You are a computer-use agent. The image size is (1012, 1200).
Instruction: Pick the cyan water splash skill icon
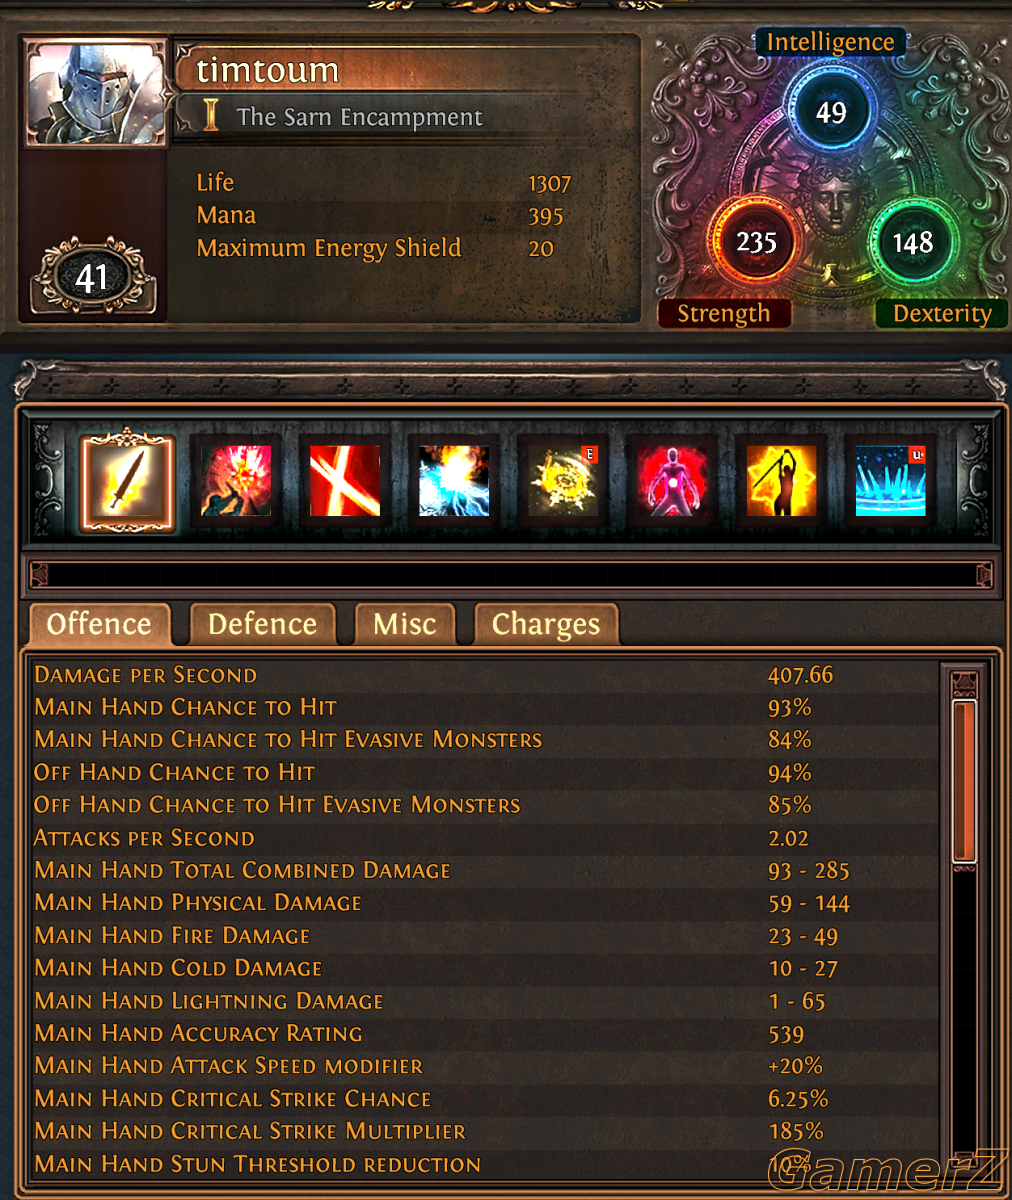[x=890, y=481]
